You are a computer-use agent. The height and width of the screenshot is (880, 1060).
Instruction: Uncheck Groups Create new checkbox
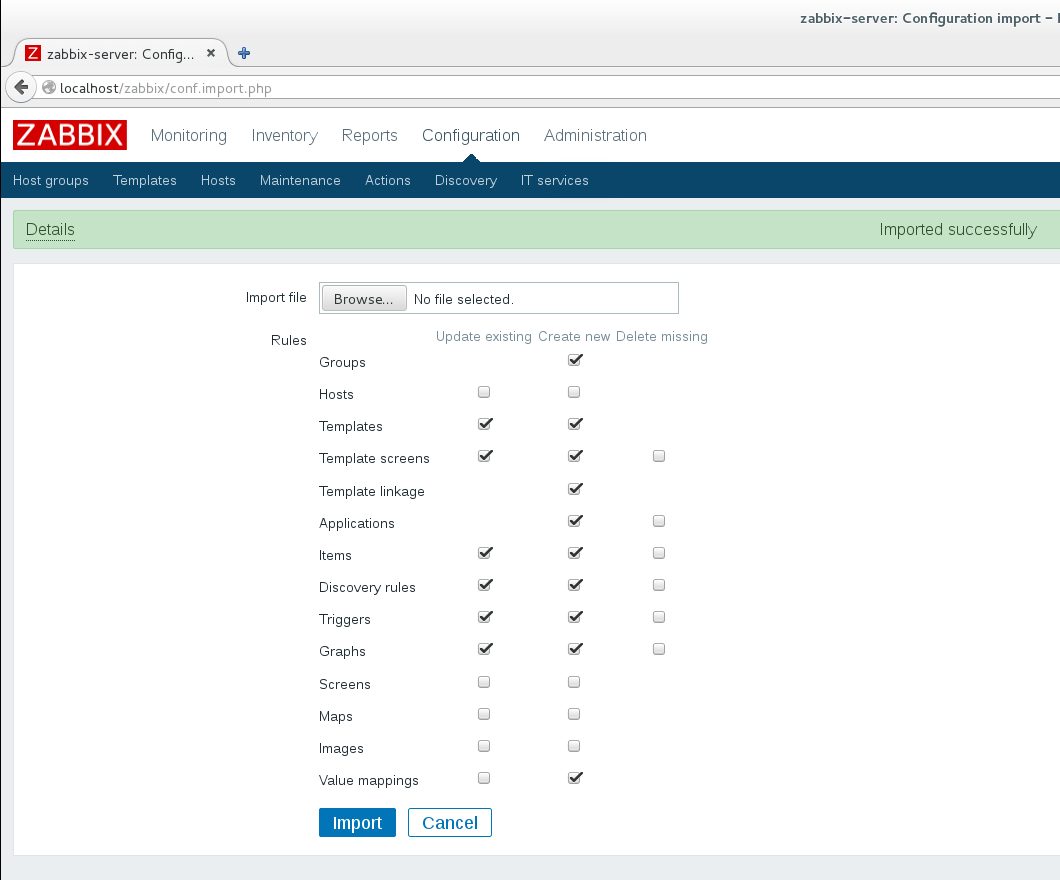click(575, 360)
